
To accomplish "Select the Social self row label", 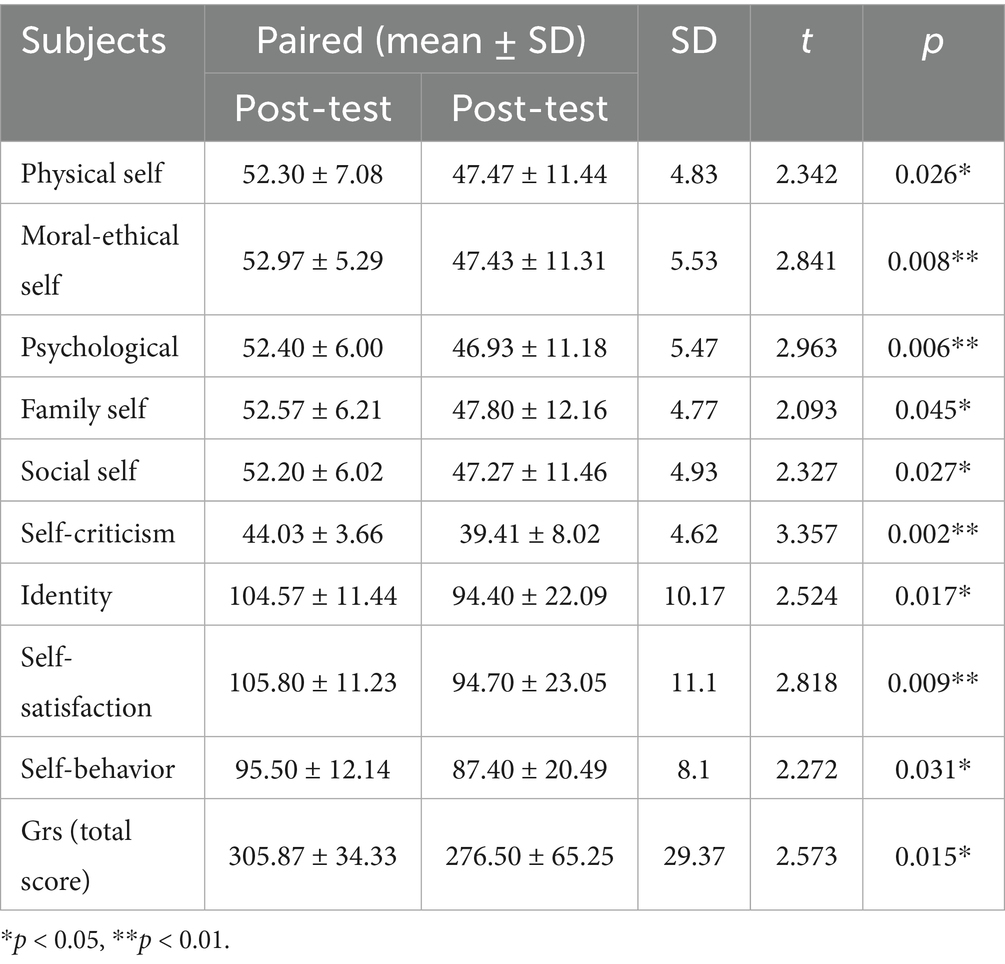I will click(x=80, y=471).
